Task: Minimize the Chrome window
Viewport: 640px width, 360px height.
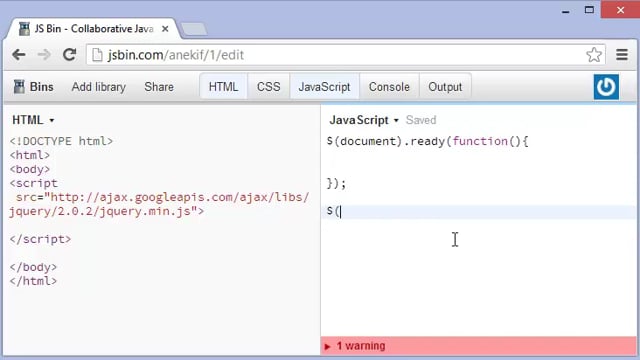Action: [x=565, y=11]
